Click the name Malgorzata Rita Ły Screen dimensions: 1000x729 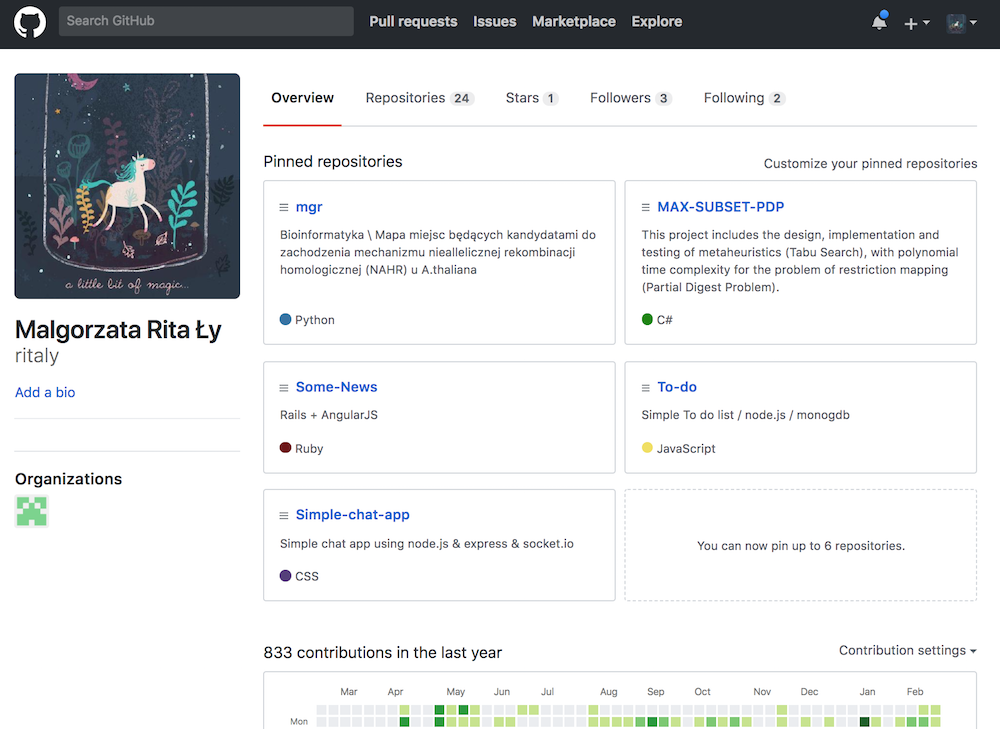(119, 330)
